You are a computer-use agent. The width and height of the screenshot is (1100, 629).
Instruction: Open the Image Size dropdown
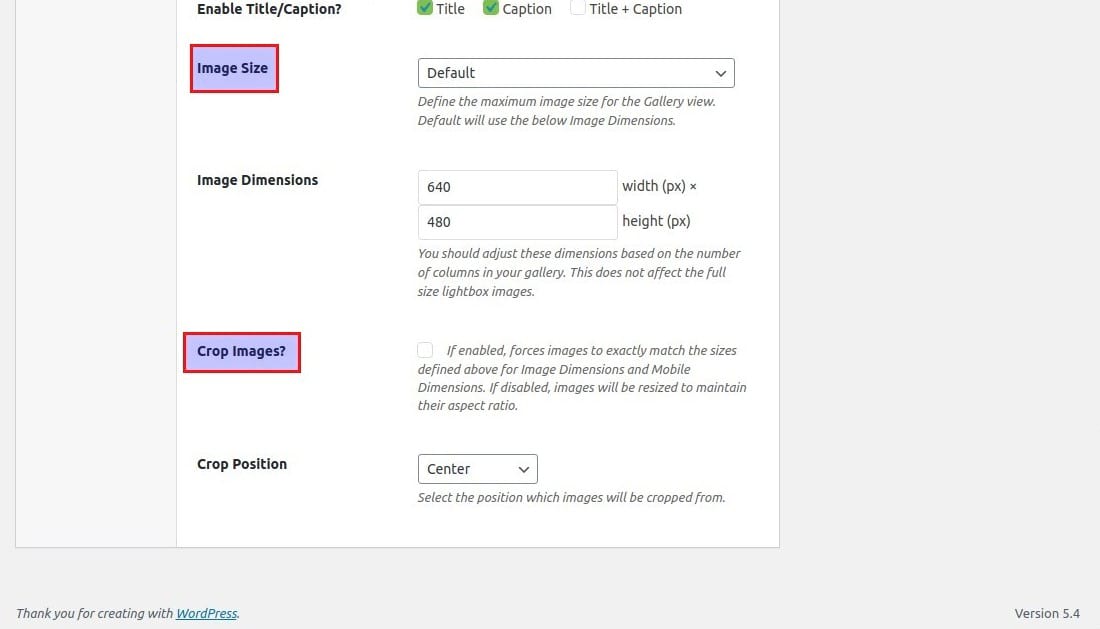click(576, 73)
